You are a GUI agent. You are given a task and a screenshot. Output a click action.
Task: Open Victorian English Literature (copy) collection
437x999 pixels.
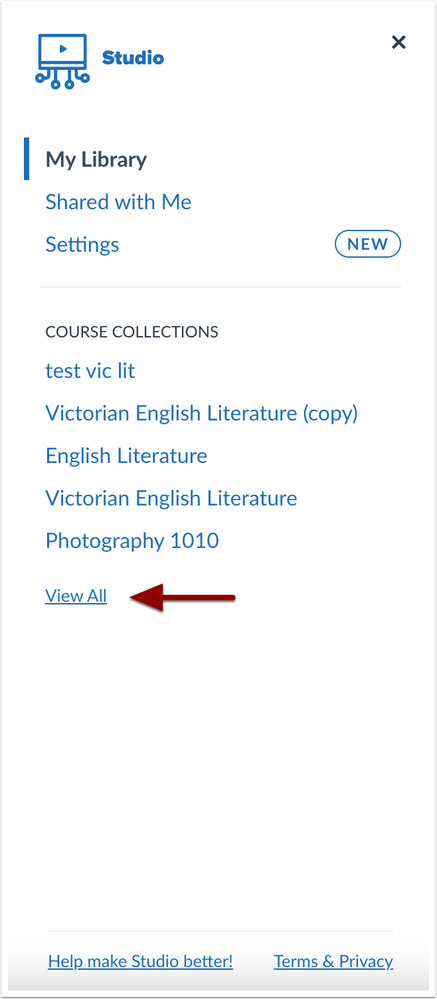point(202,413)
